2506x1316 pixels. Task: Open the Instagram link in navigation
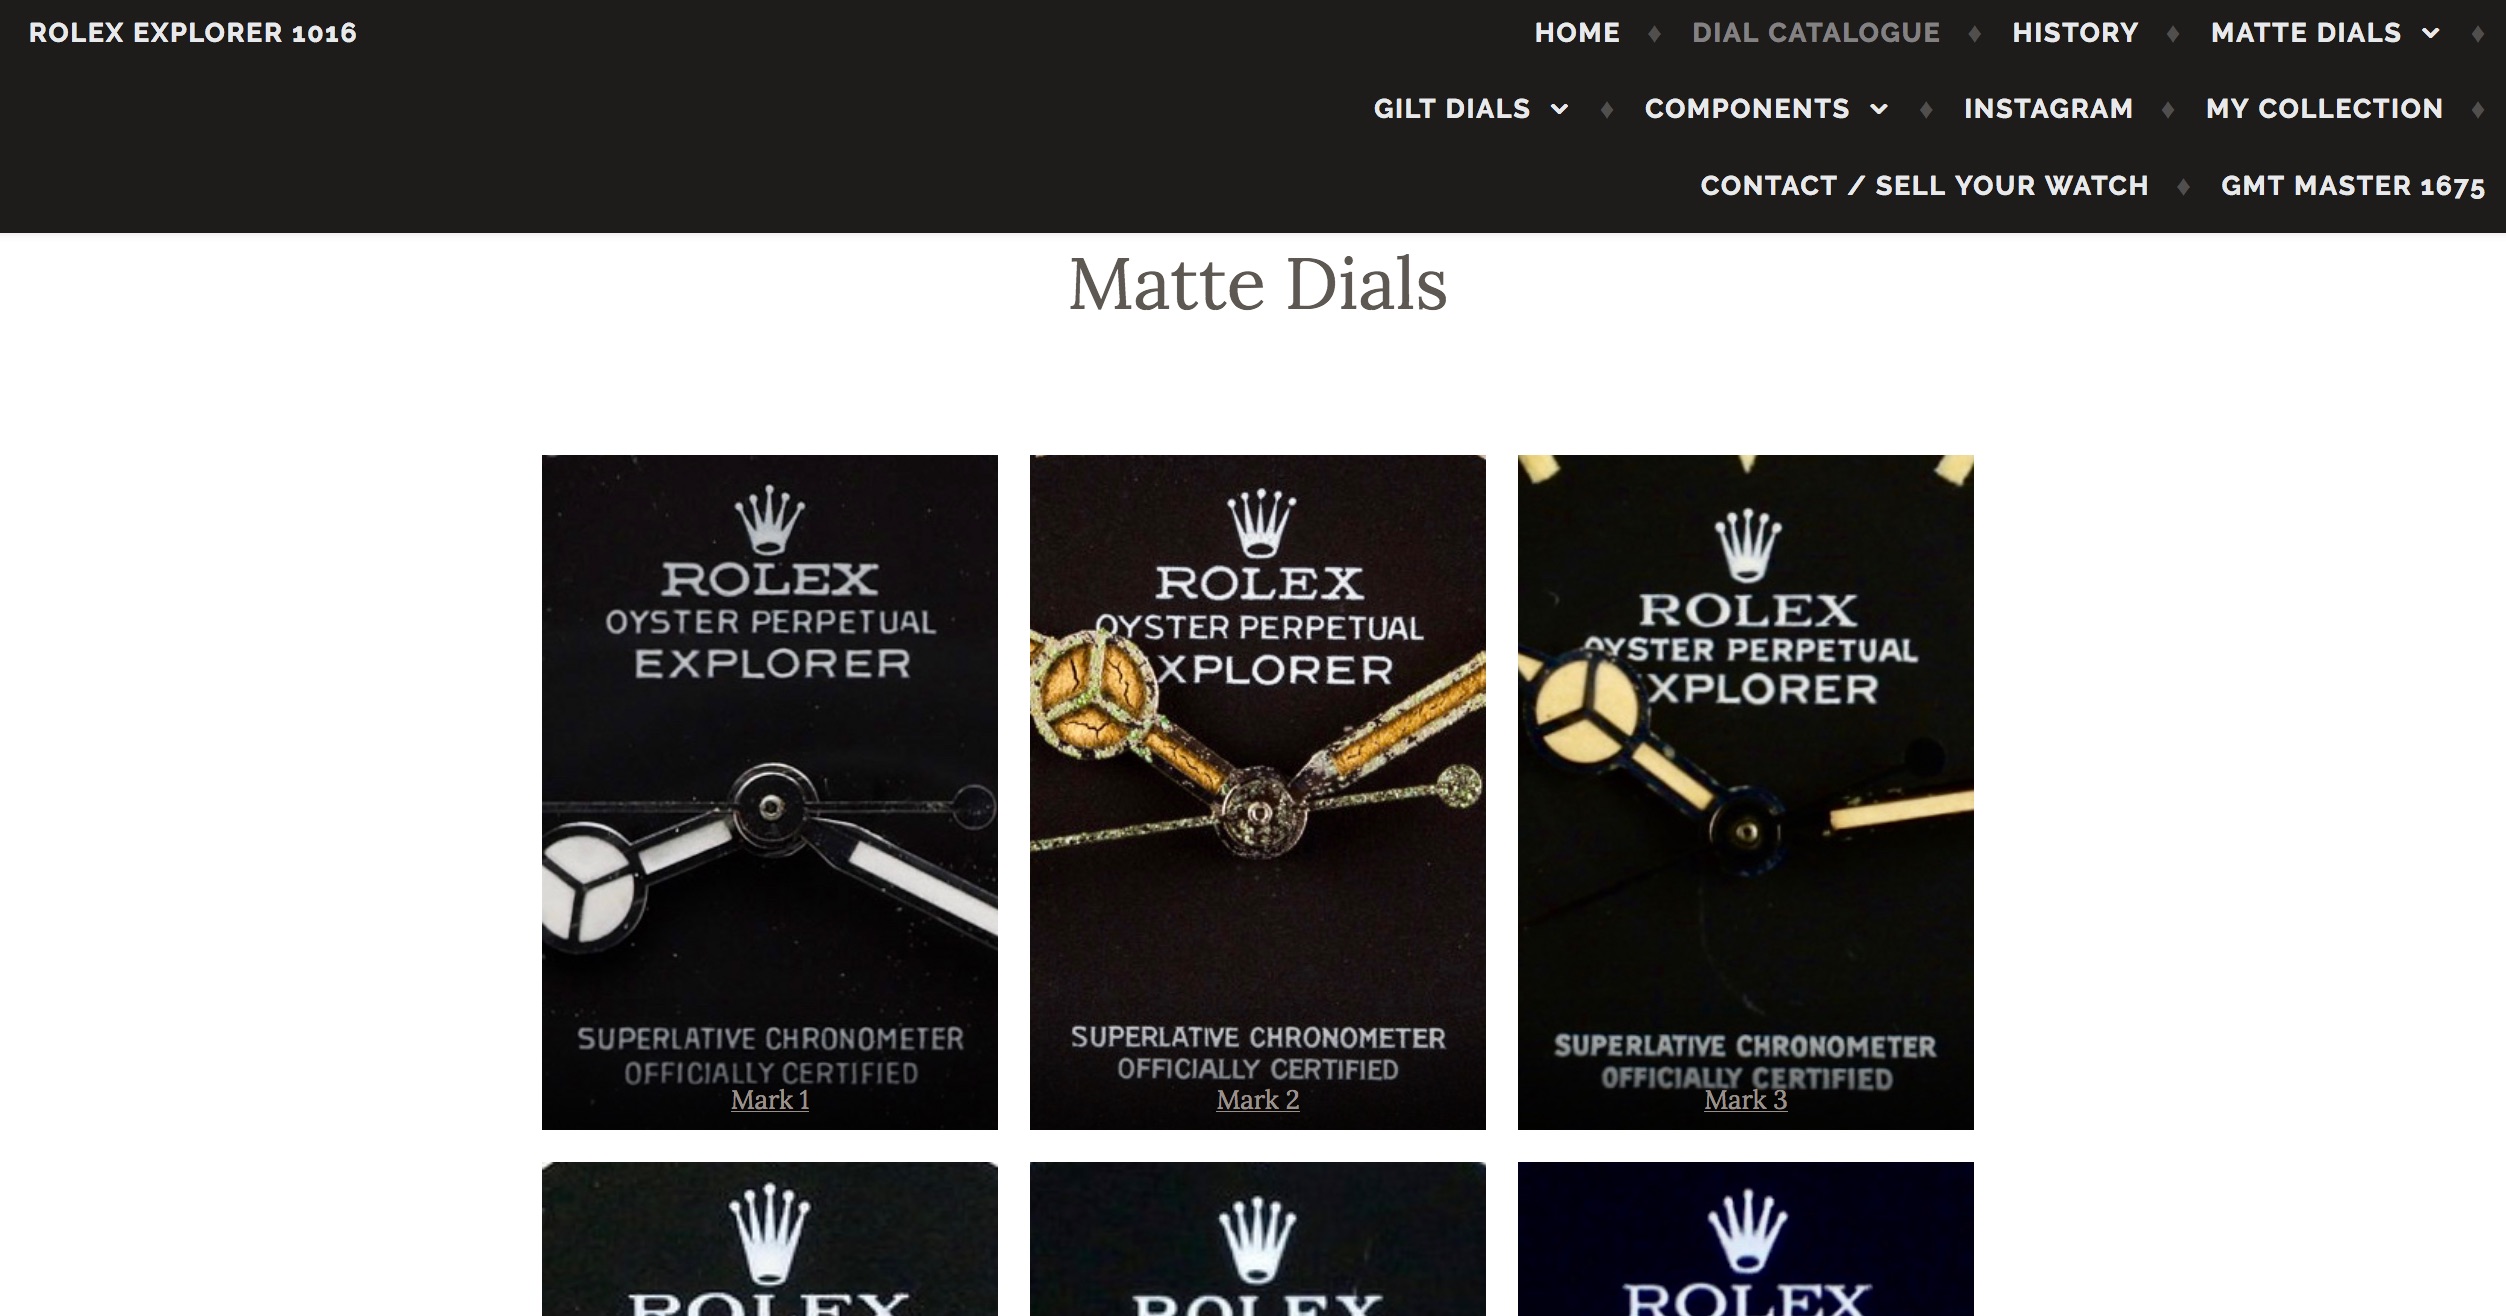click(2048, 109)
